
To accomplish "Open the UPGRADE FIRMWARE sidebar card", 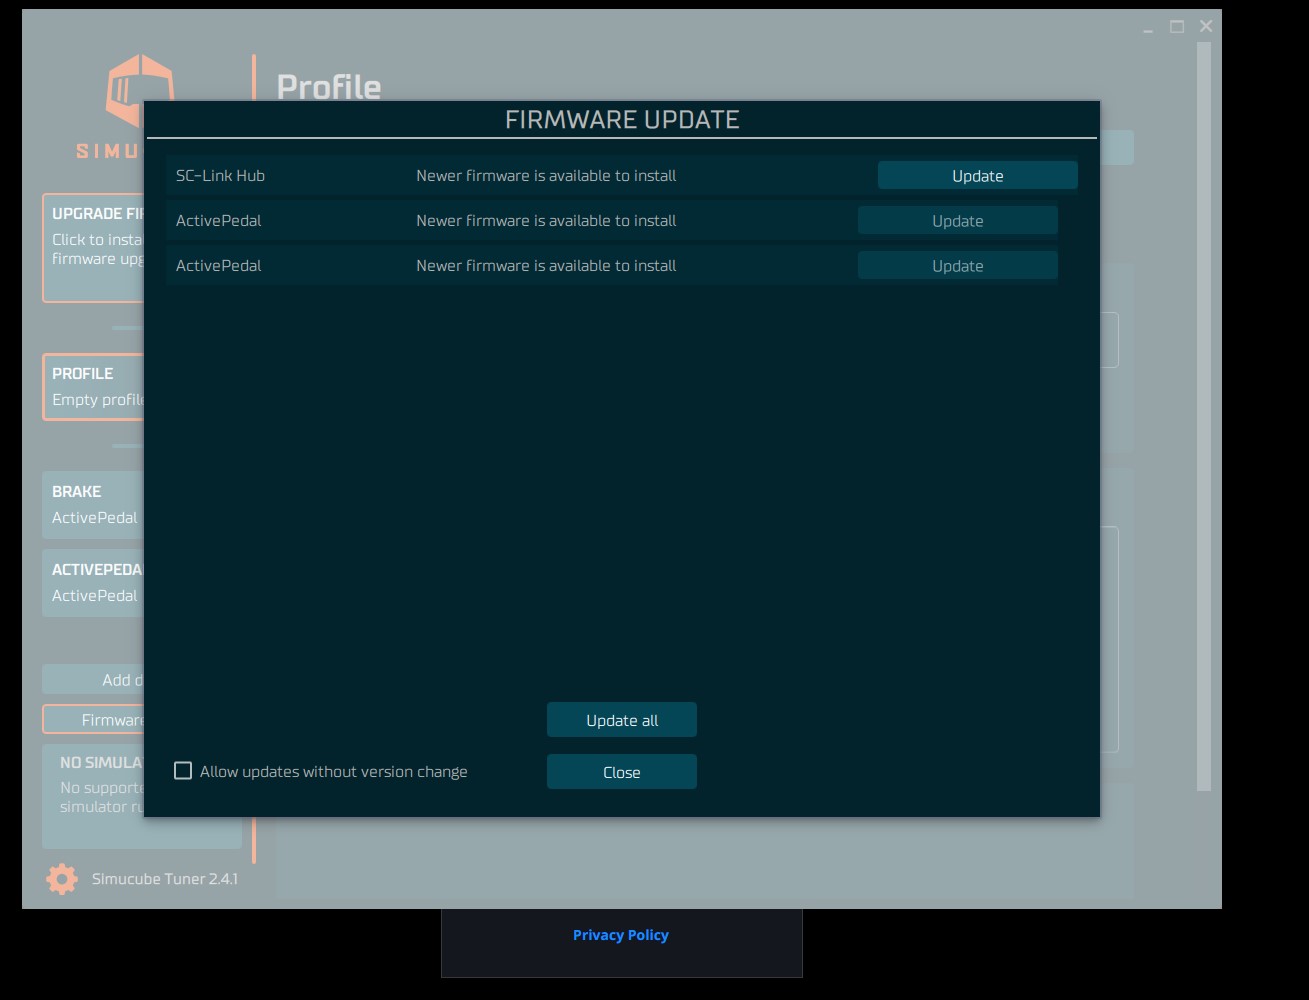I will [x=93, y=248].
